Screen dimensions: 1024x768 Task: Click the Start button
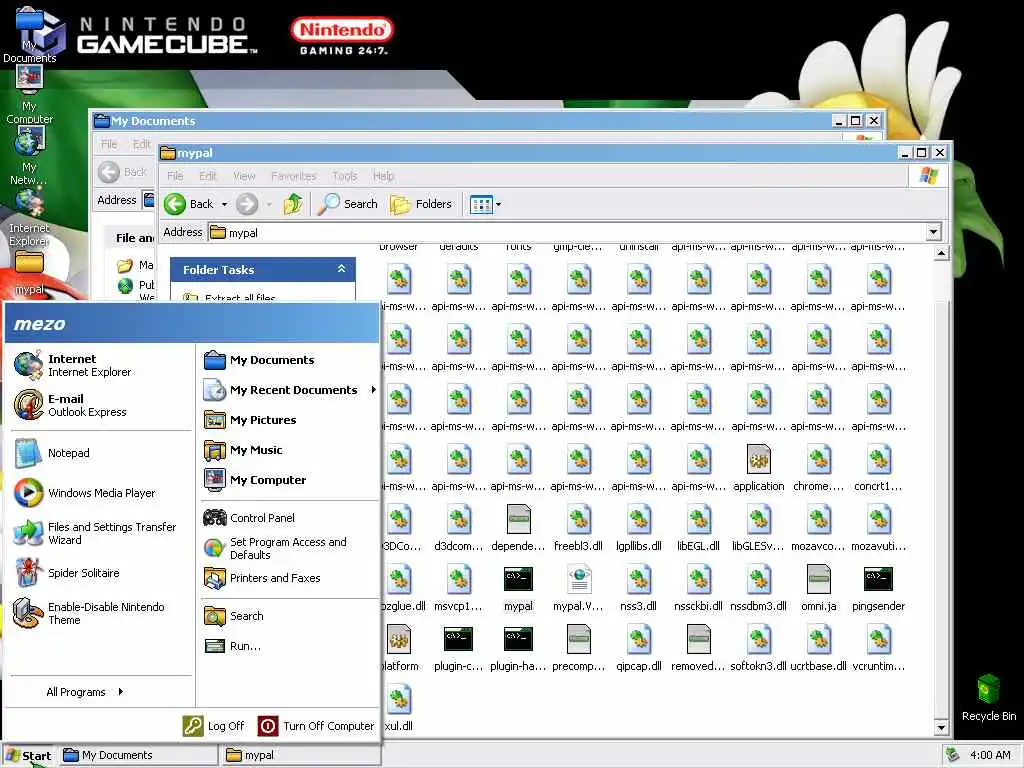tap(28, 756)
